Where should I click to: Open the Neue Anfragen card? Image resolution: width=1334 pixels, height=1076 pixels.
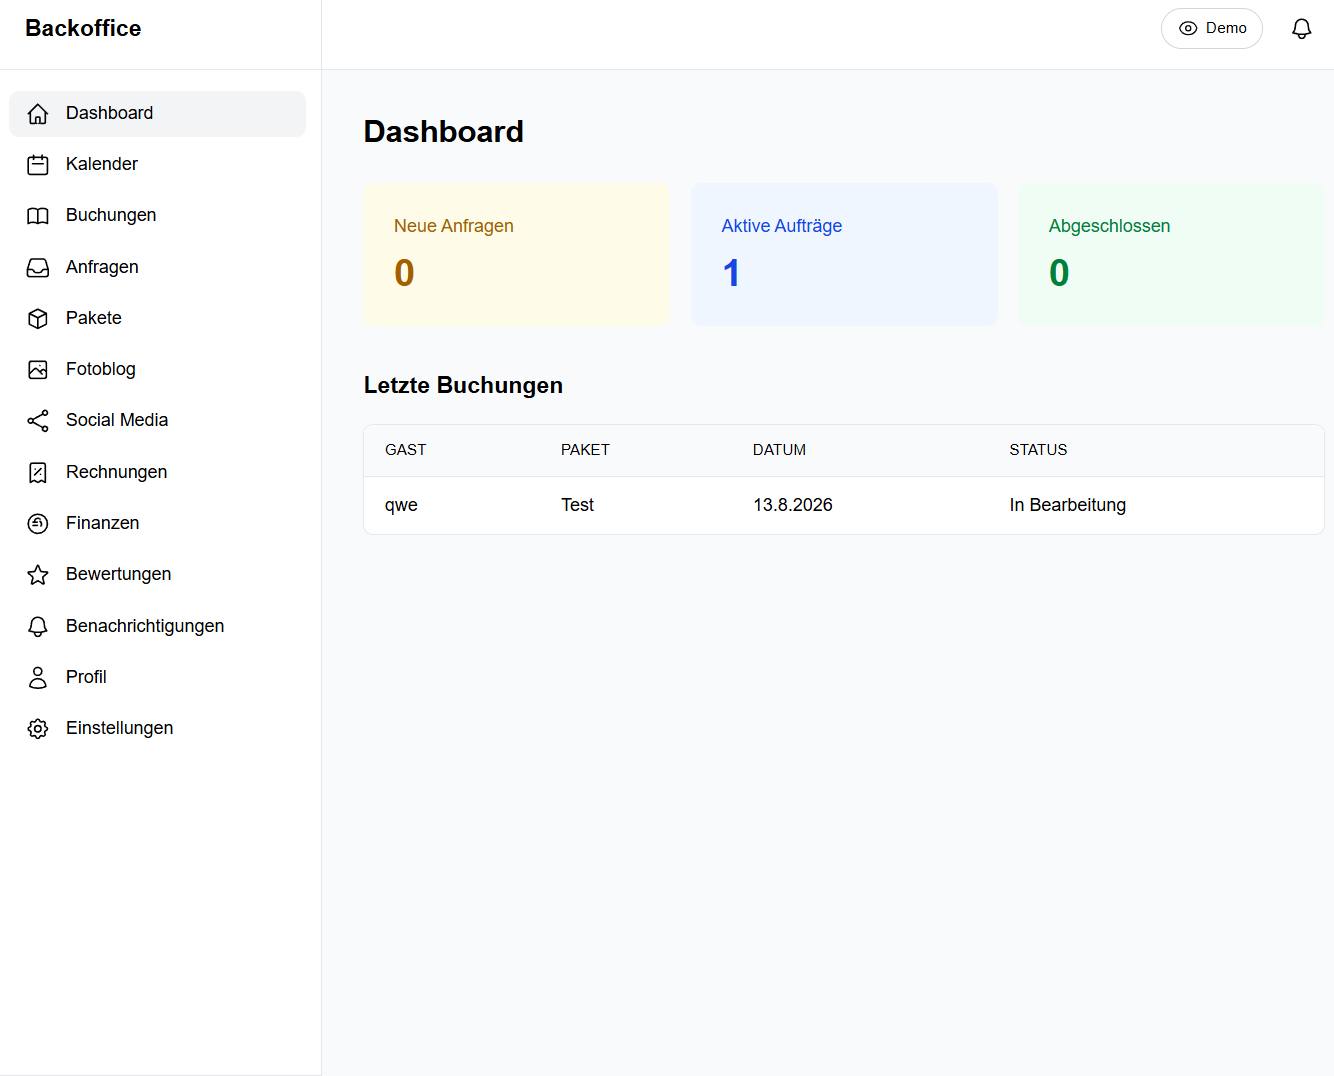tap(516, 254)
